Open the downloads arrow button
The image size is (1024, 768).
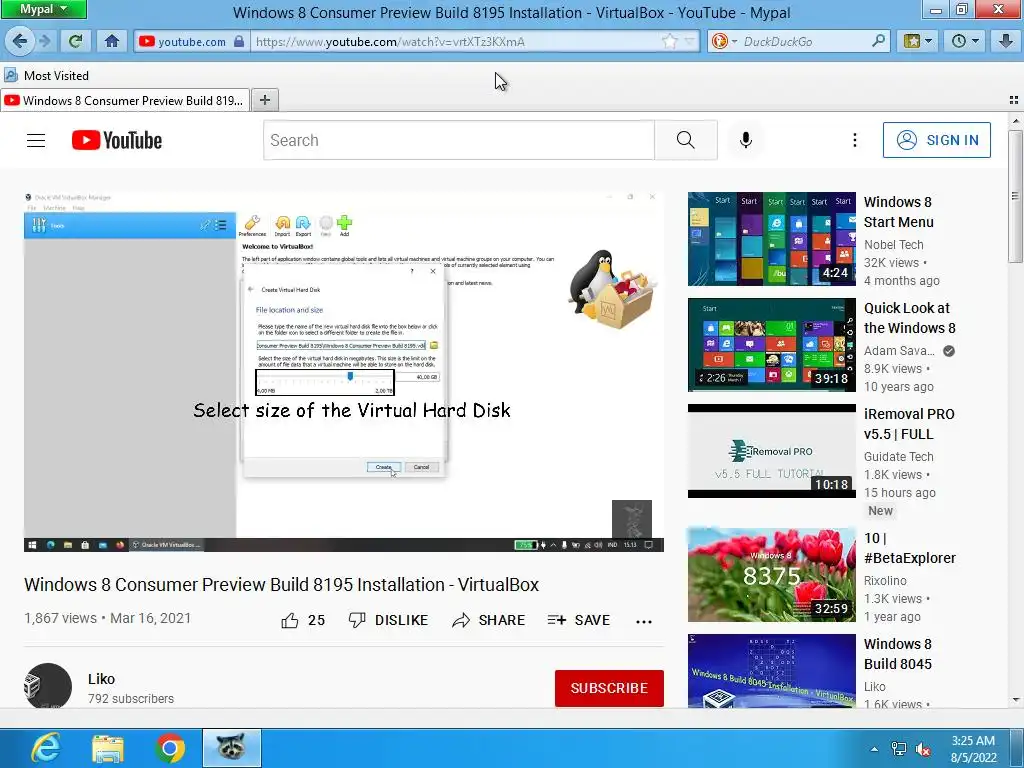pos(1006,41)
